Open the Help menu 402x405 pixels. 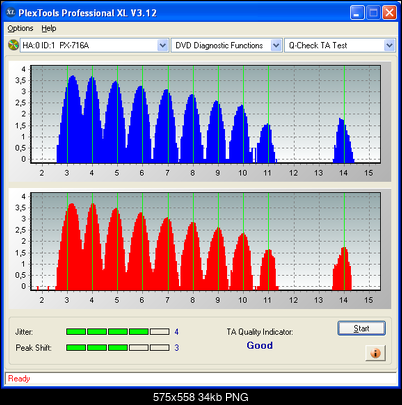click(49, 29)
